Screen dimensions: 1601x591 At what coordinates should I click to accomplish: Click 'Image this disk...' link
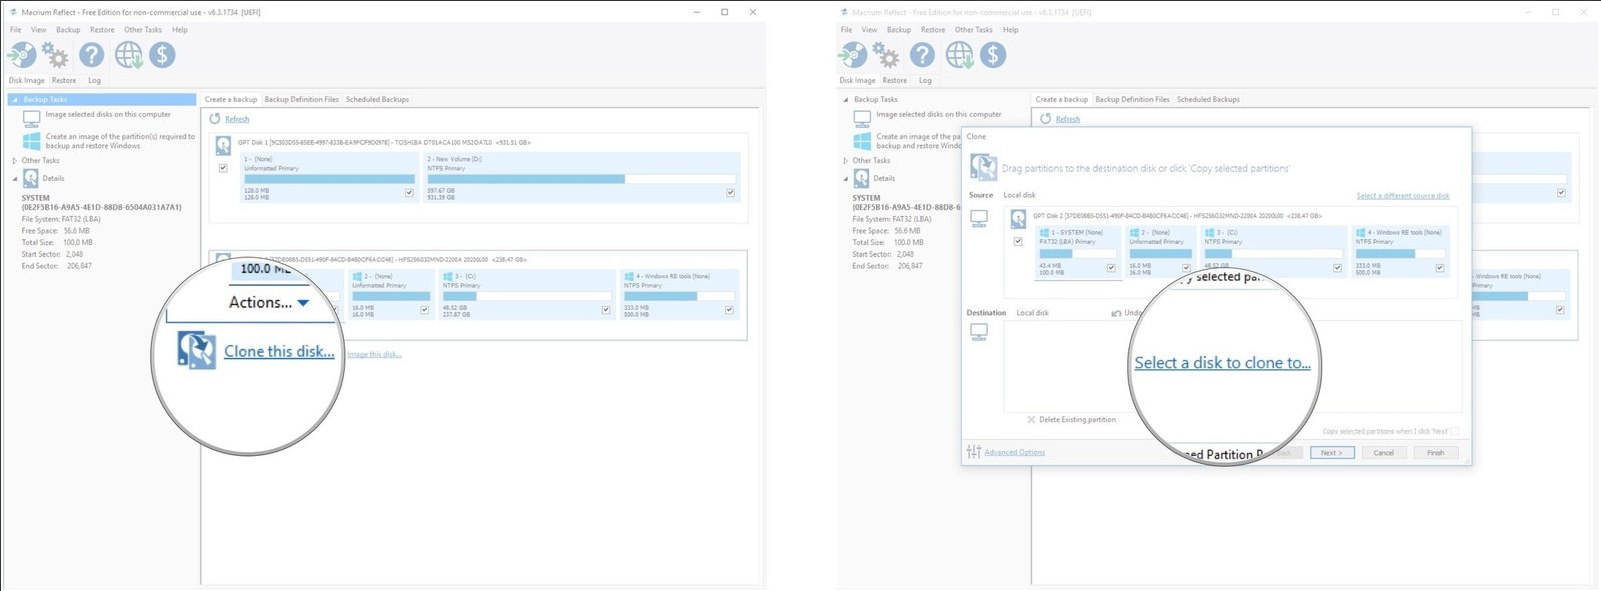point(374,354)
